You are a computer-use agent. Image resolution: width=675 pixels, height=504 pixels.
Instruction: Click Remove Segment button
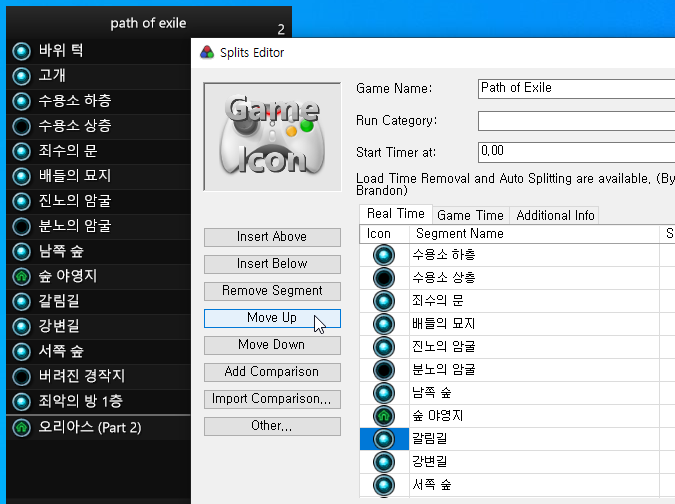272,291
